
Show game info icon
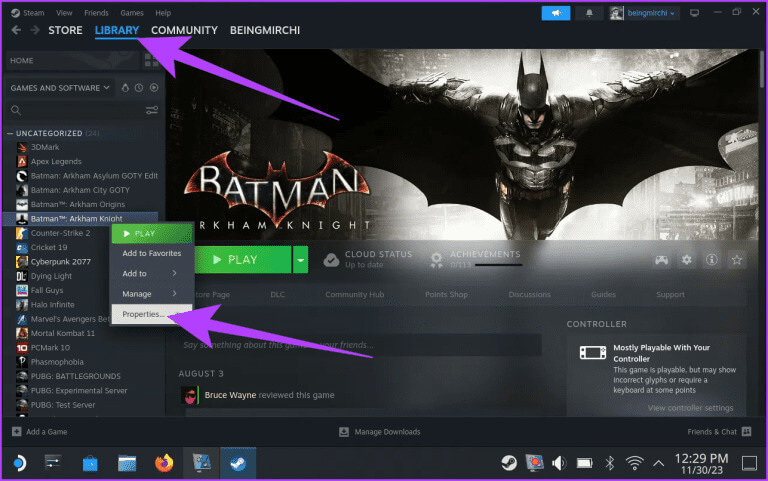[x=712, y=260]
